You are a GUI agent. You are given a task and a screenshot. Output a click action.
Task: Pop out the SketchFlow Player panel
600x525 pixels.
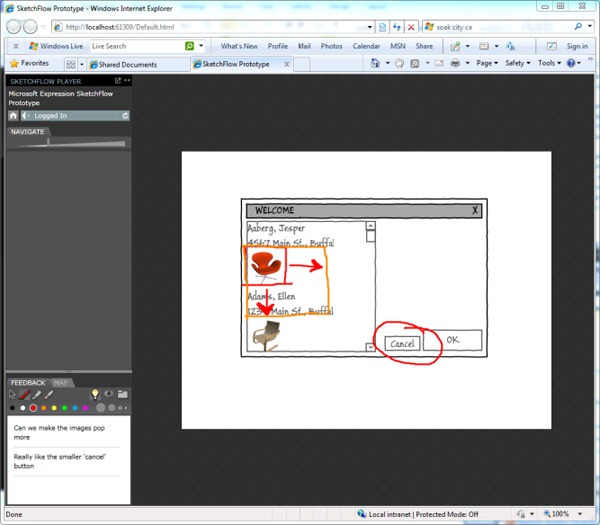[117, 80]
